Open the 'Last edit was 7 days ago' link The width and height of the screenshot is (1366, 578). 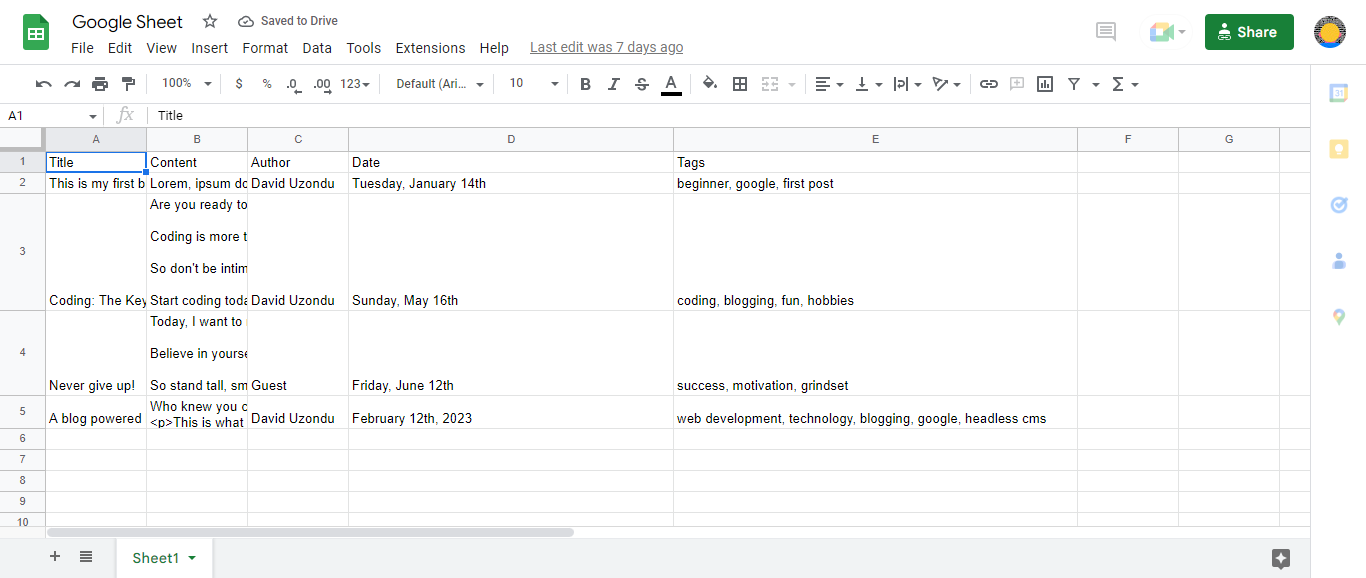[606, 47]
